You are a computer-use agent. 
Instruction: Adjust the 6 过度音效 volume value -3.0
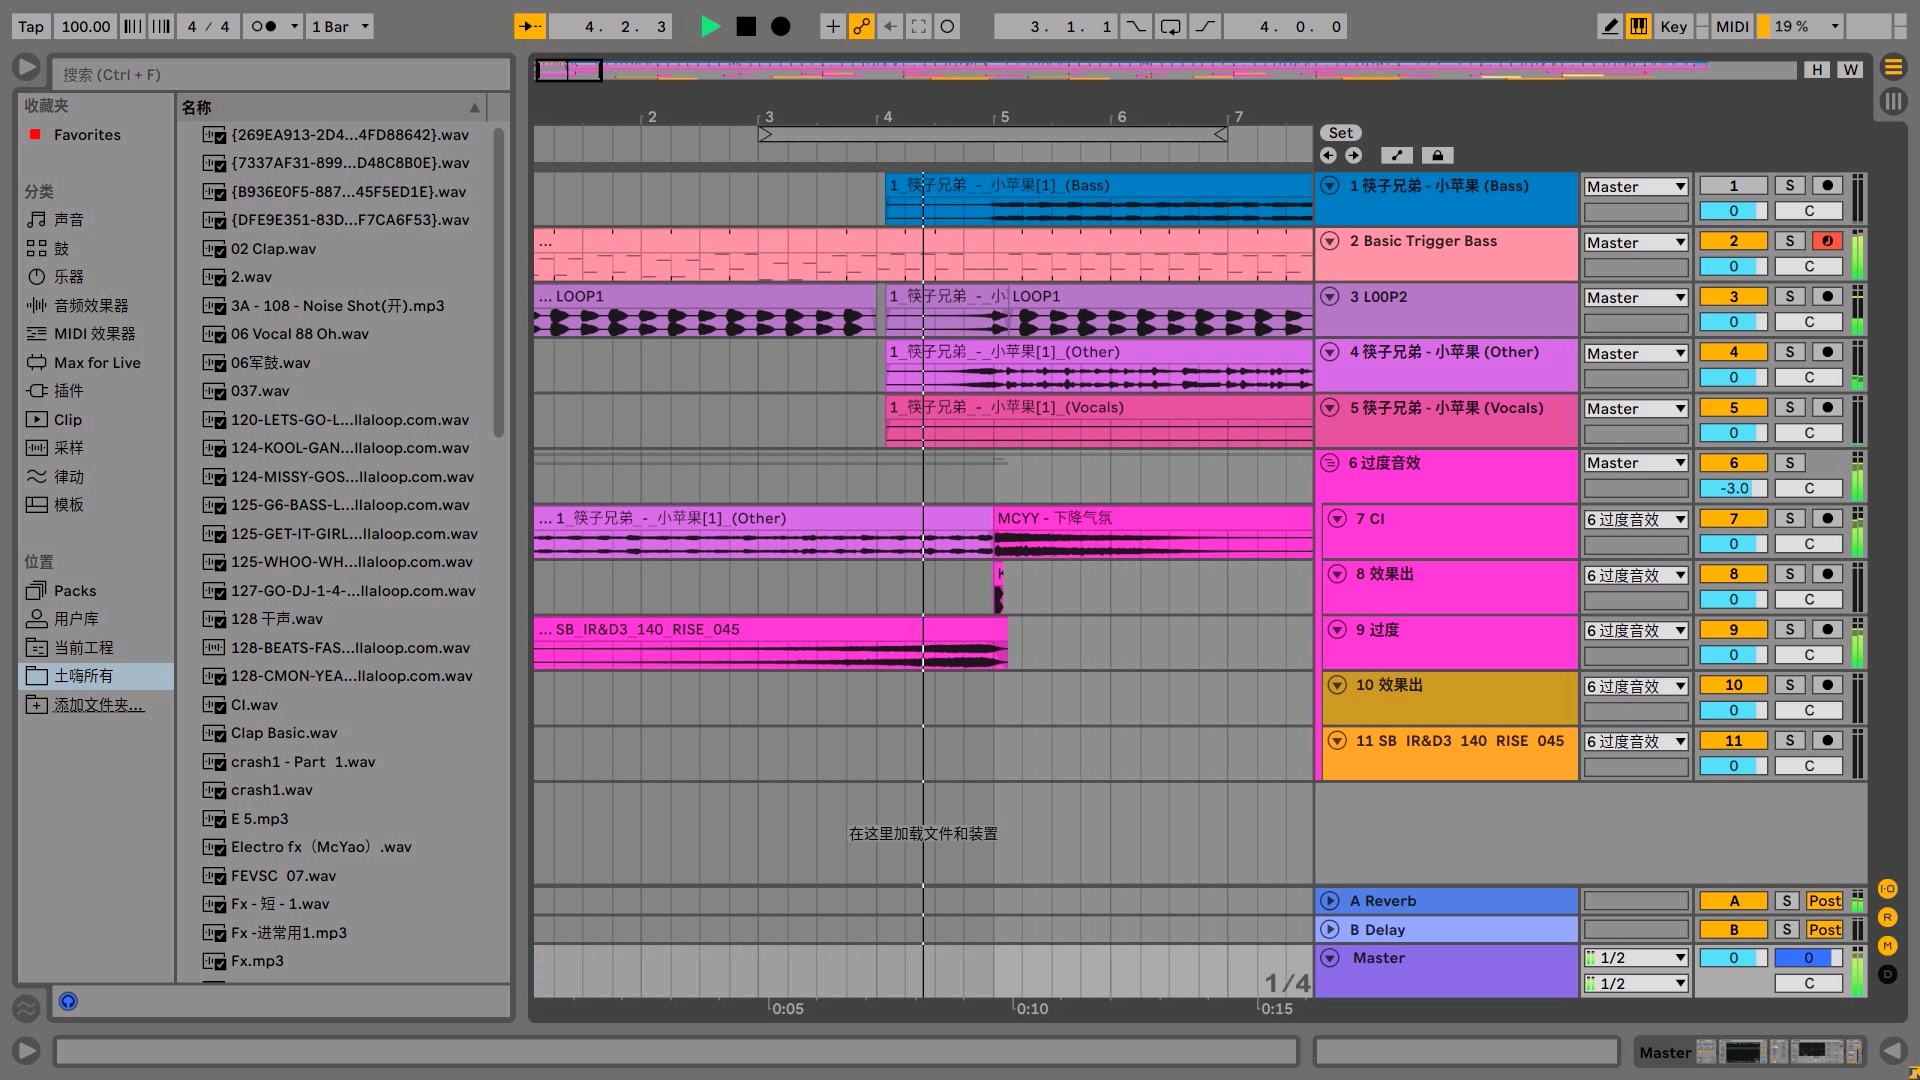coord(1733,488)
